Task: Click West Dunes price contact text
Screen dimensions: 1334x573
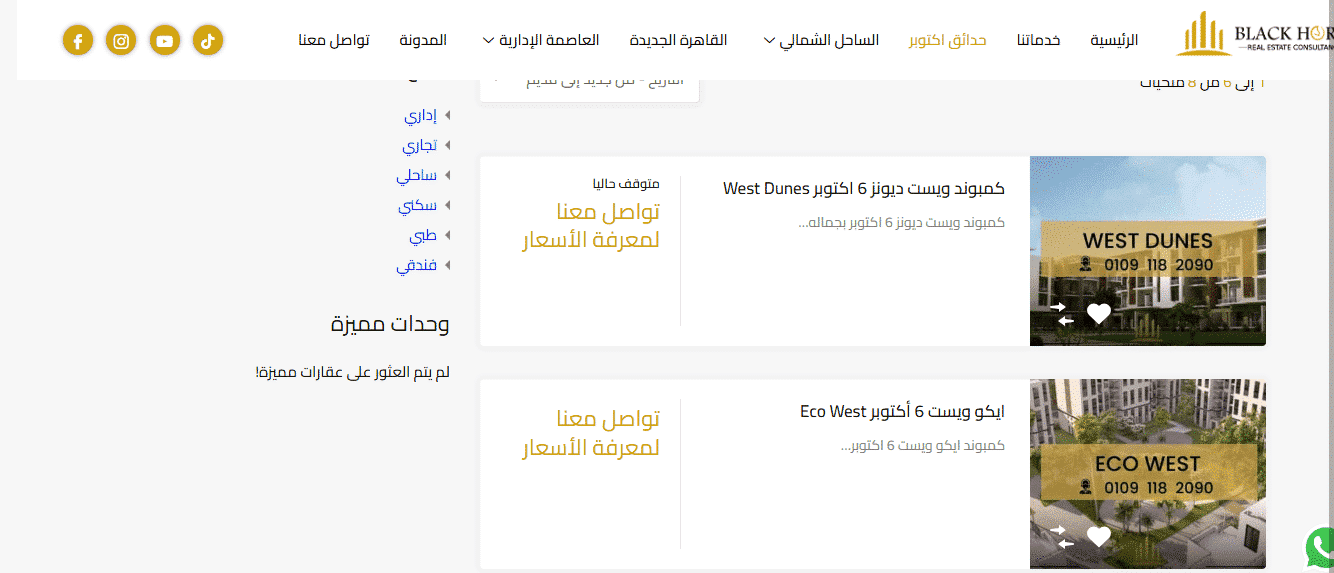Action: [x=591, y=226]
